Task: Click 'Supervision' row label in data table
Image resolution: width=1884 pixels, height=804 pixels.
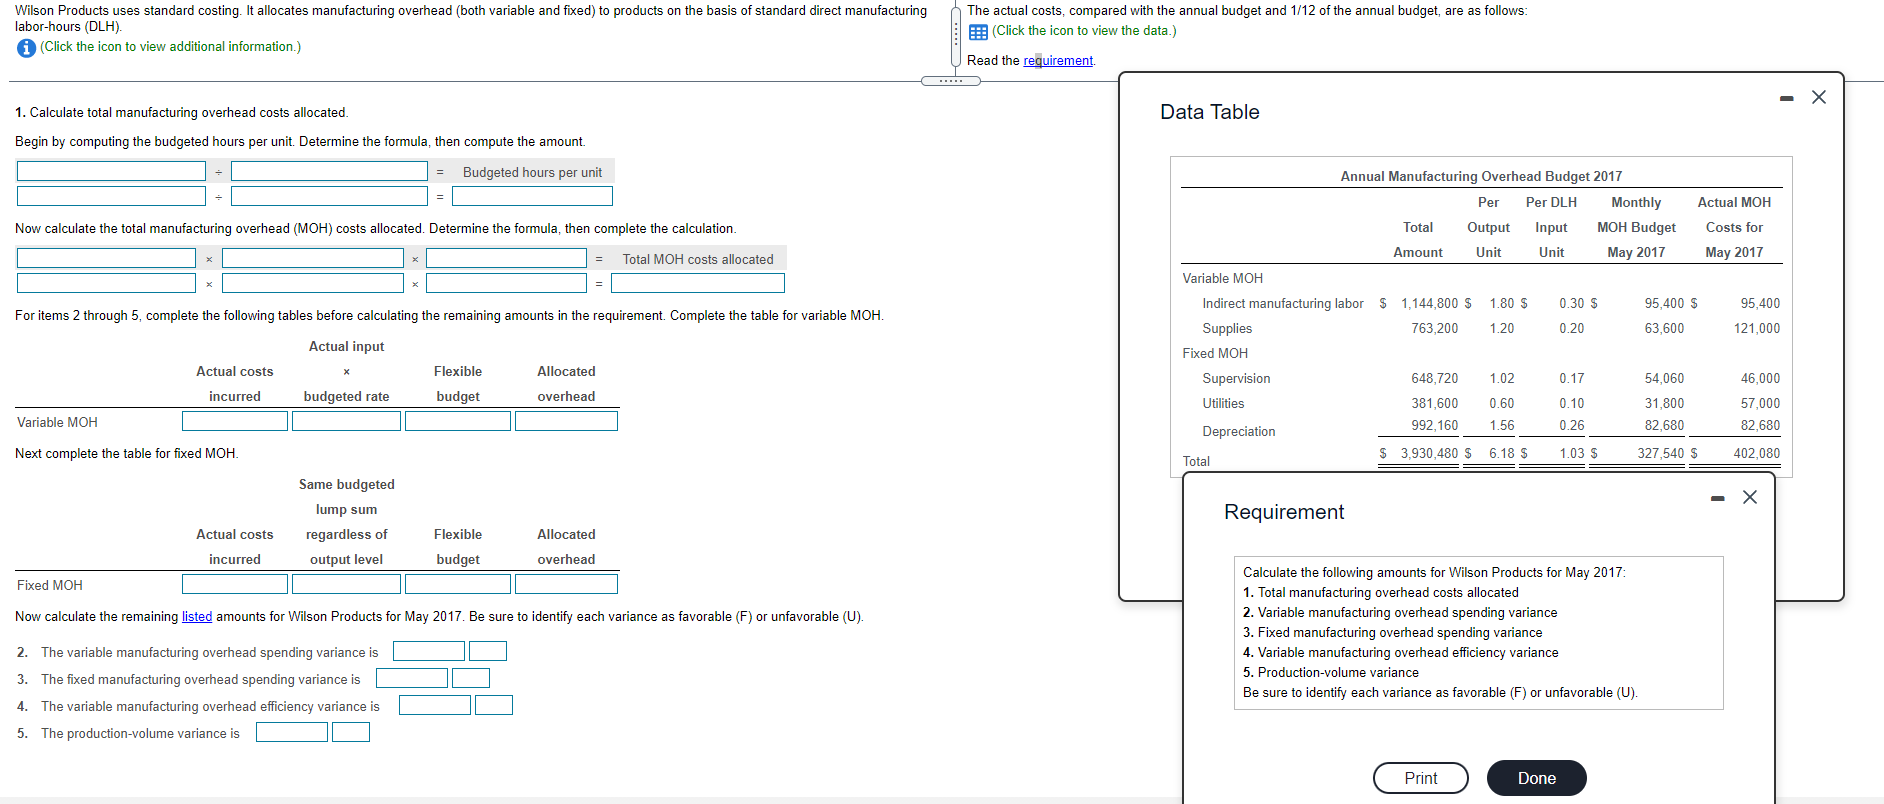Action: click(1236, 379)
